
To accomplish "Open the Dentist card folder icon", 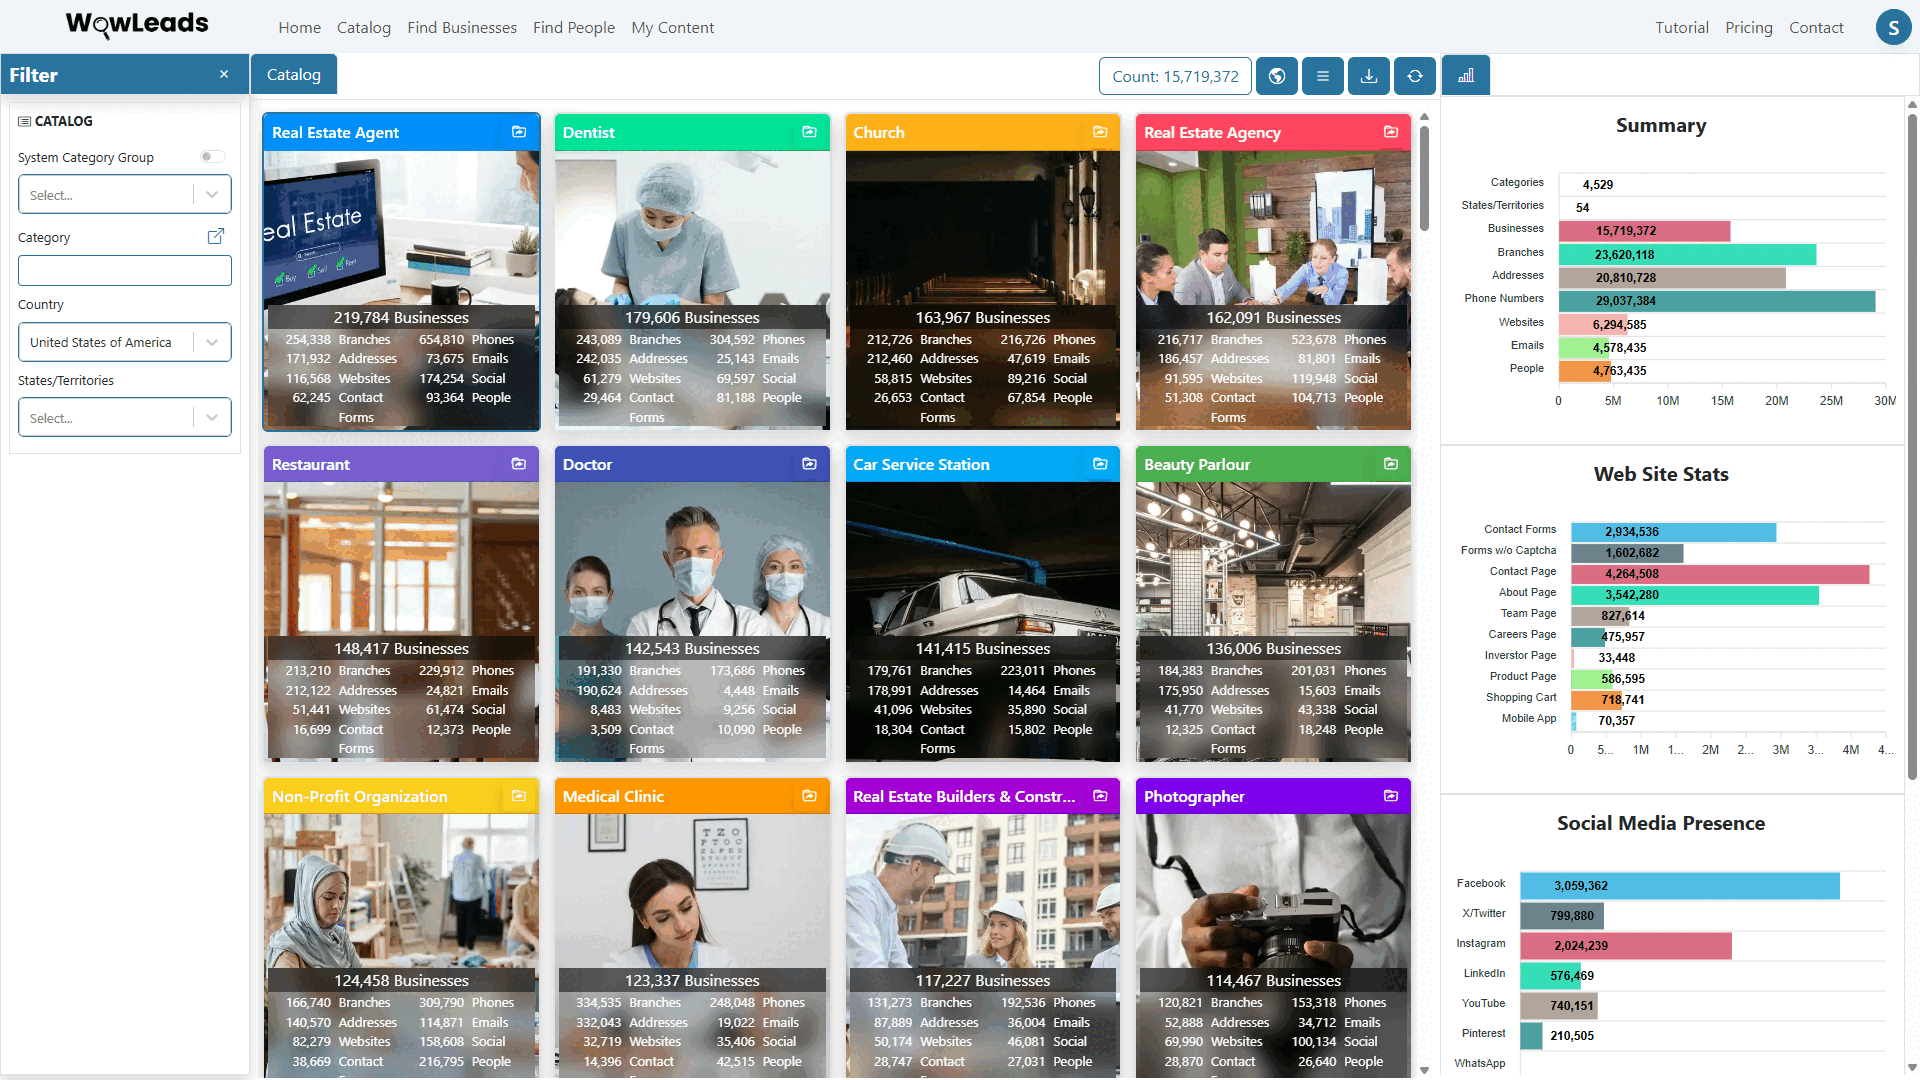I will pos(809,132).
